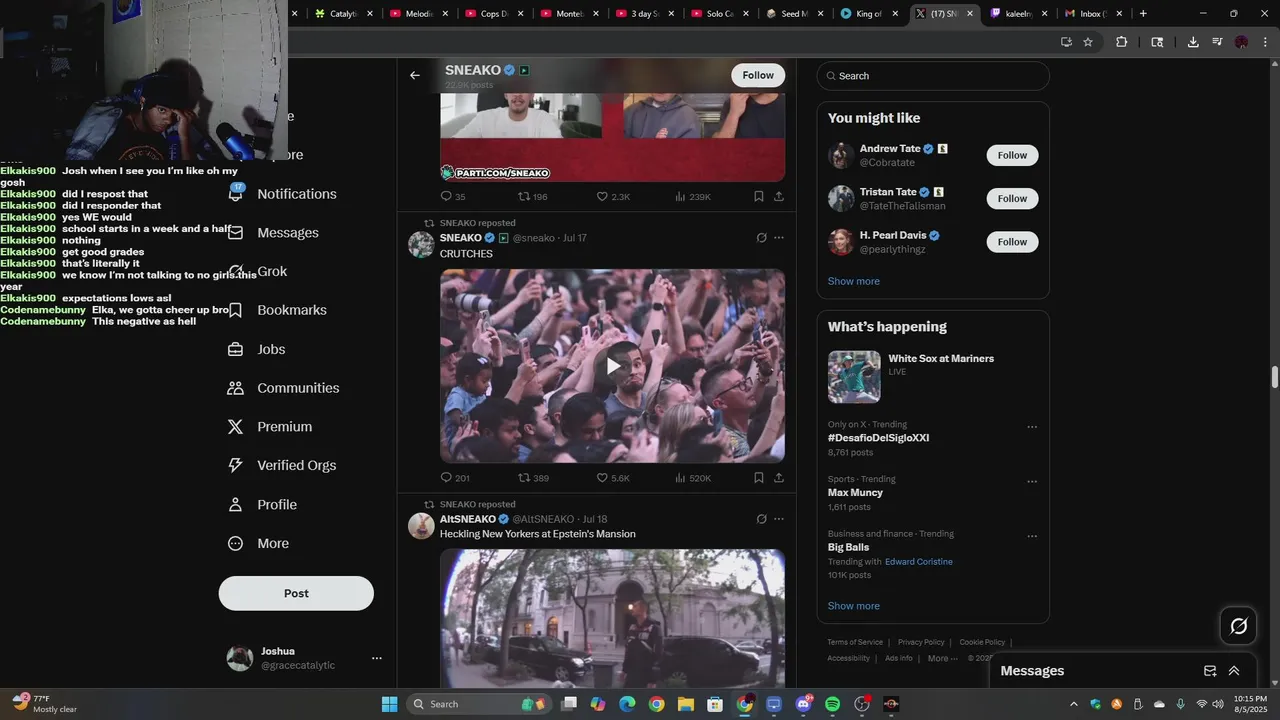This screenshot has width=1280, height=720.
Task: Open Messages in the sidebar
Action: [273, 233]
